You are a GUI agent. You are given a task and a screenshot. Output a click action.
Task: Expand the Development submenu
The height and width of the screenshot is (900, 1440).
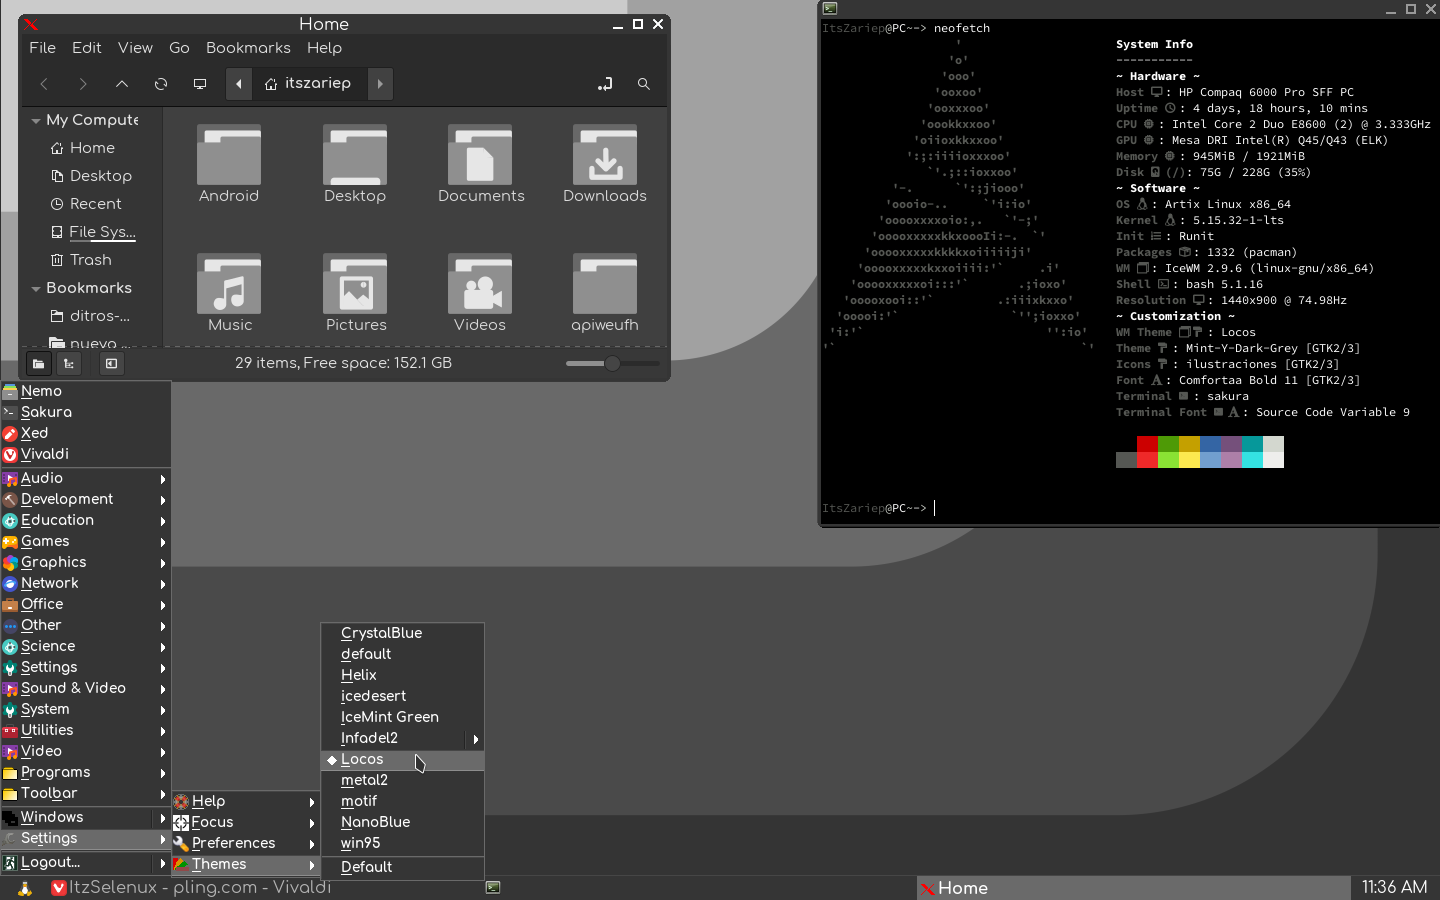[x=86, y=499]
